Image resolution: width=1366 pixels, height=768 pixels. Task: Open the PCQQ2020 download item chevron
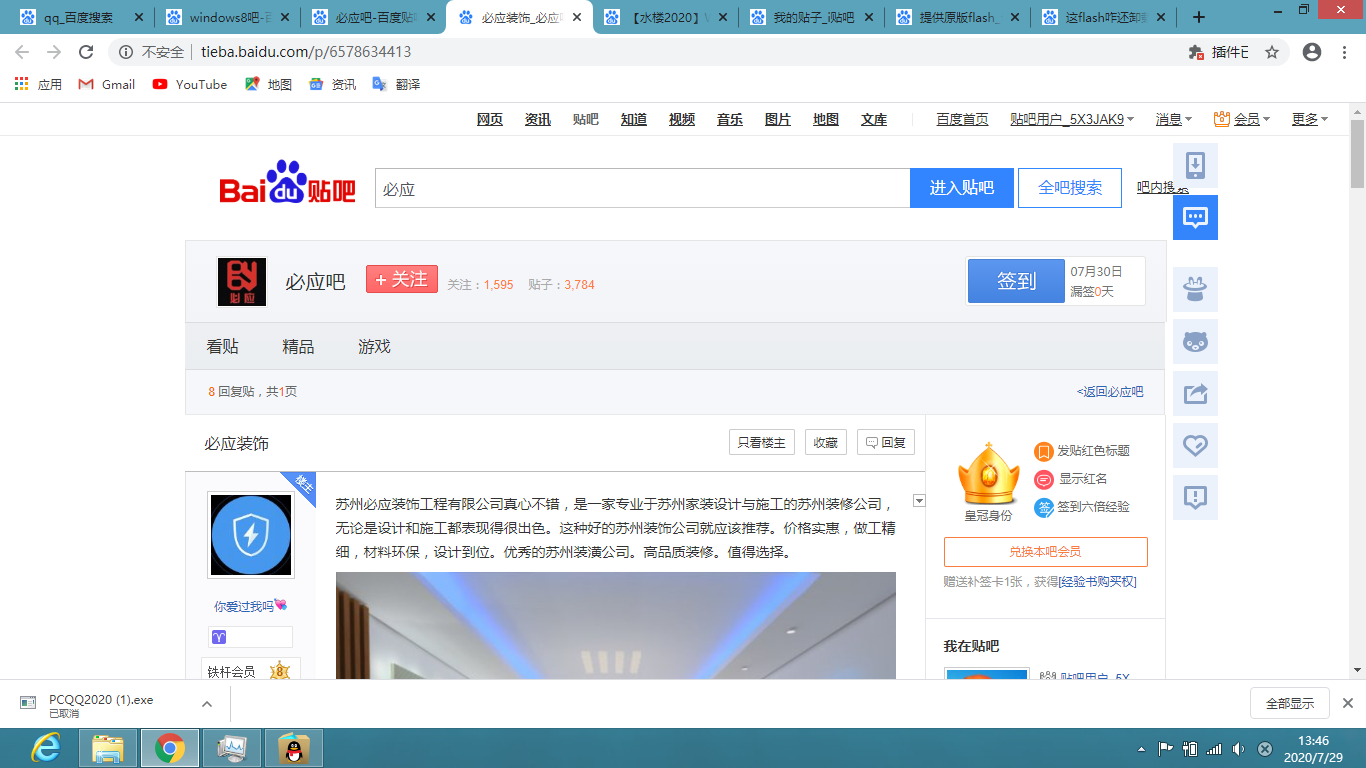207,704
